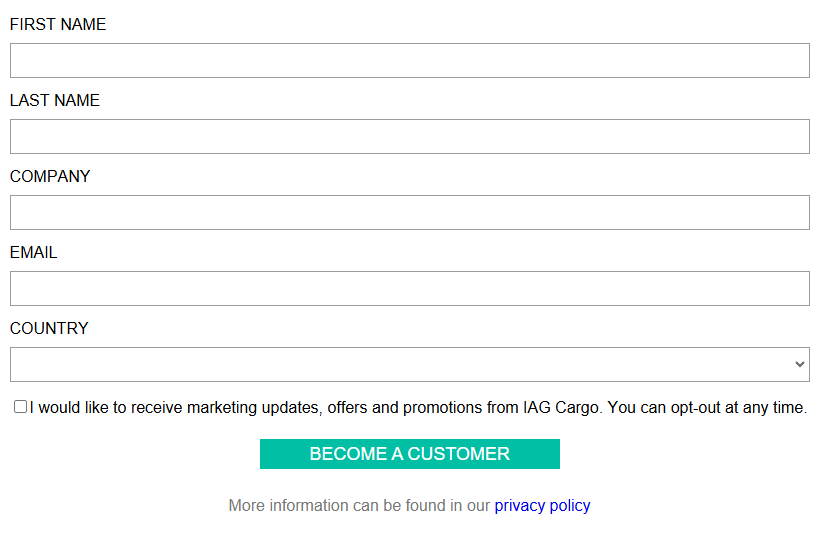Click the EMAIL label text
This screenshot has width=824, height=548.
tap(34, 253)
